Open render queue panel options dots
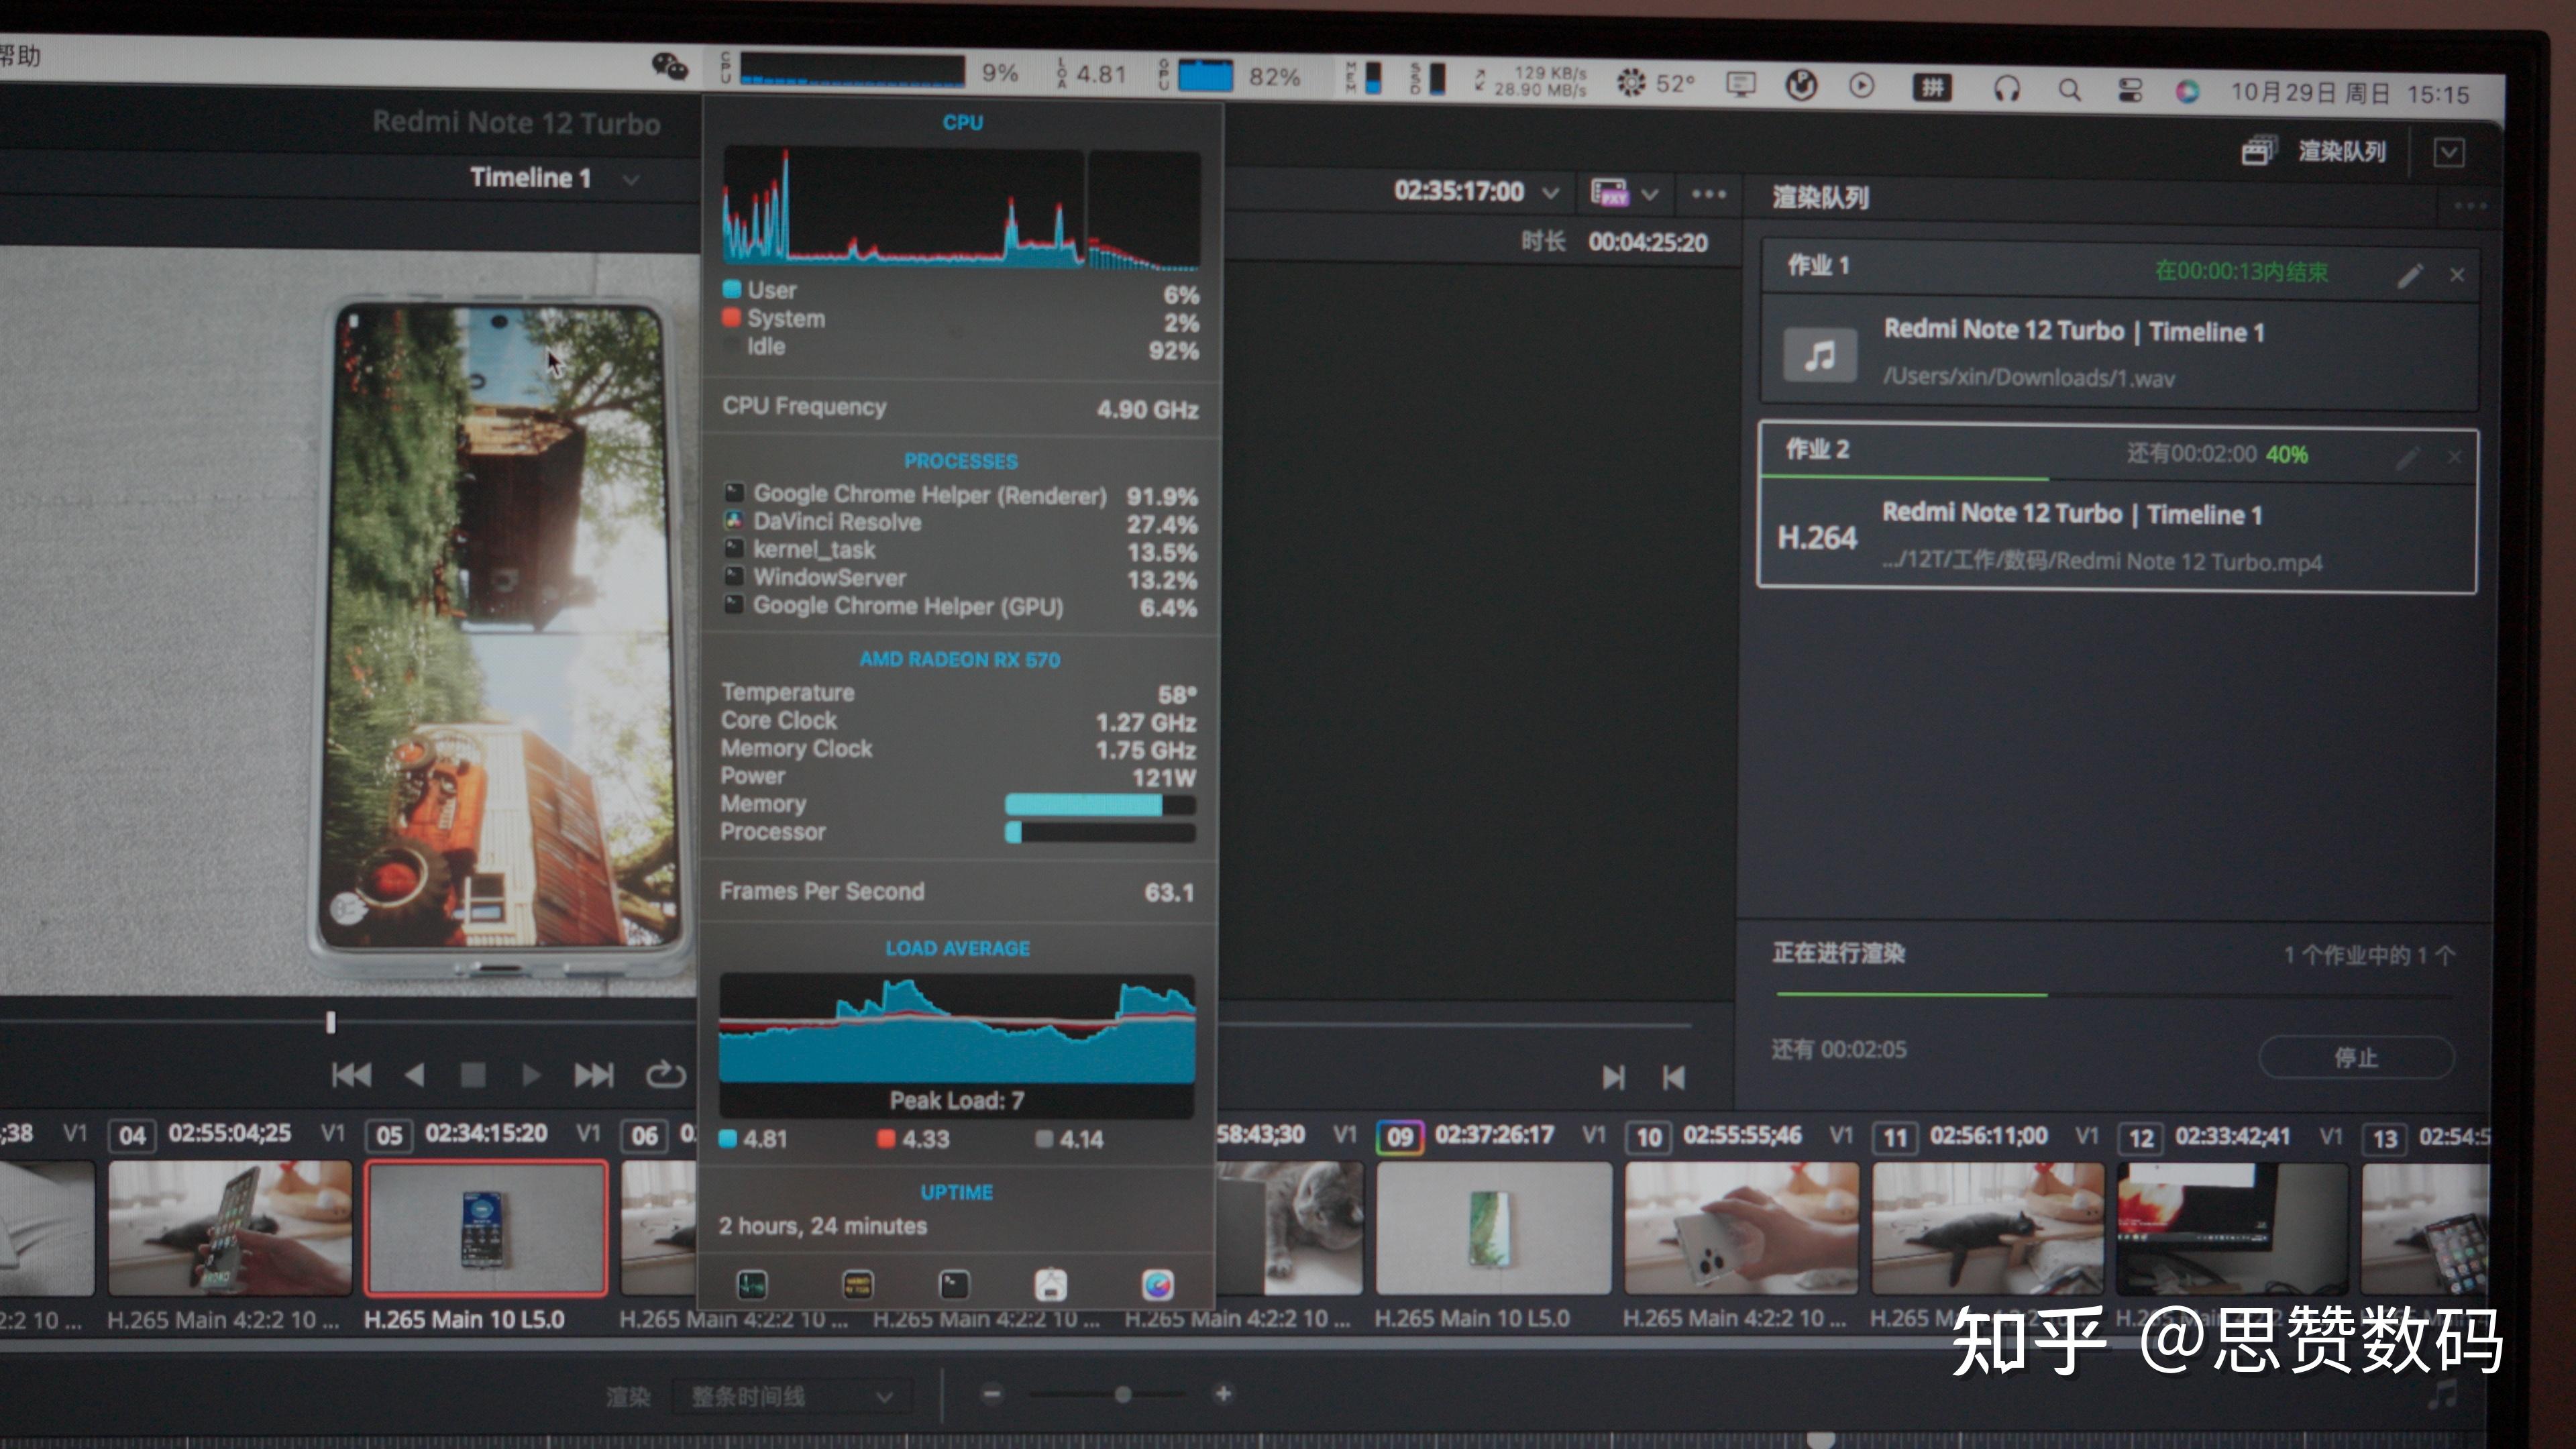This screenshot has height=1449, width=2576. [x=2469, y=206]
